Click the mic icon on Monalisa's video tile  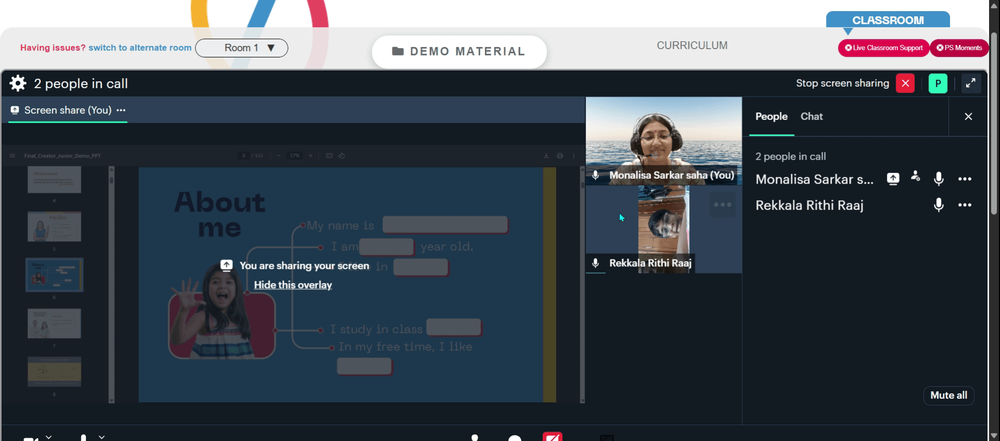(596, 175)
